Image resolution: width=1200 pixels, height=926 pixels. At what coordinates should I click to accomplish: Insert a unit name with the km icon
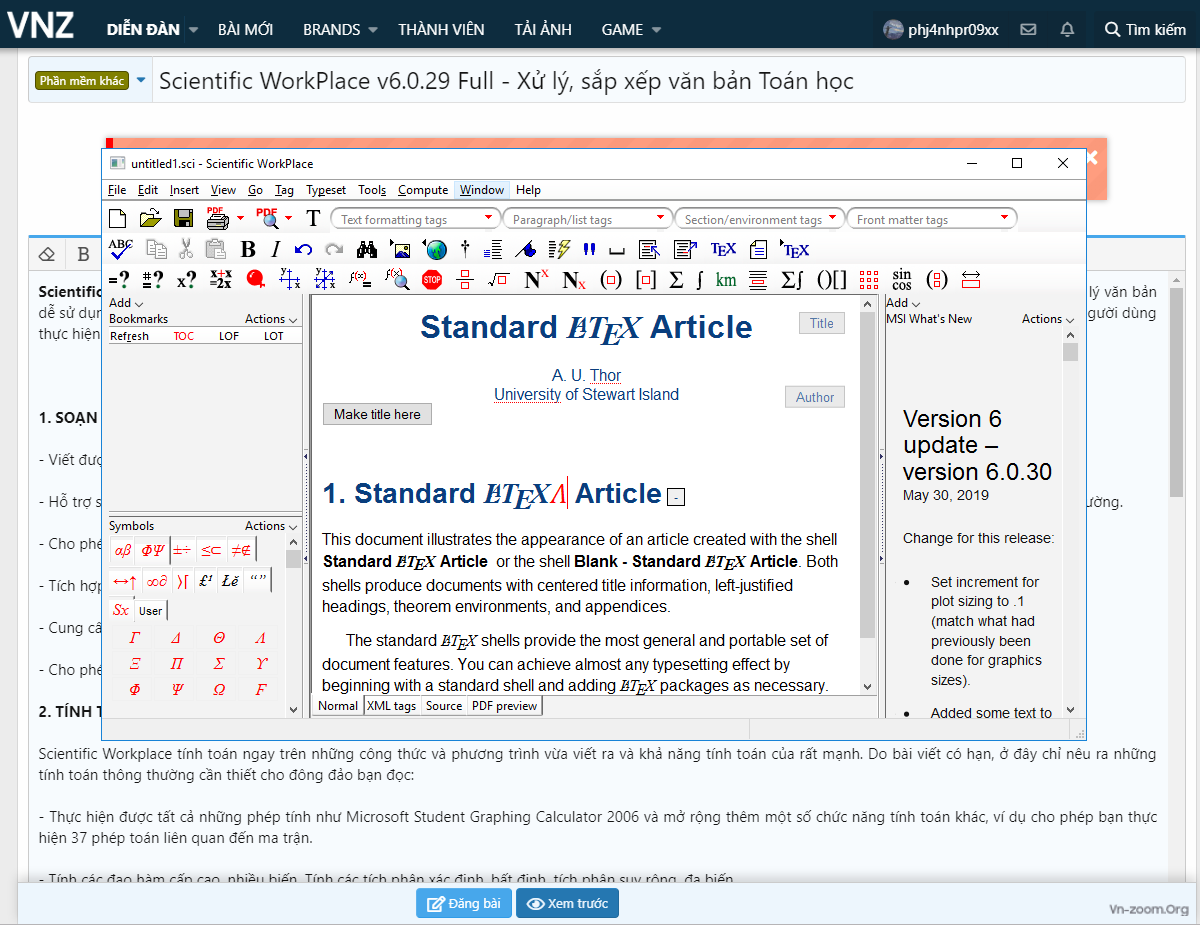click(726, 280)
